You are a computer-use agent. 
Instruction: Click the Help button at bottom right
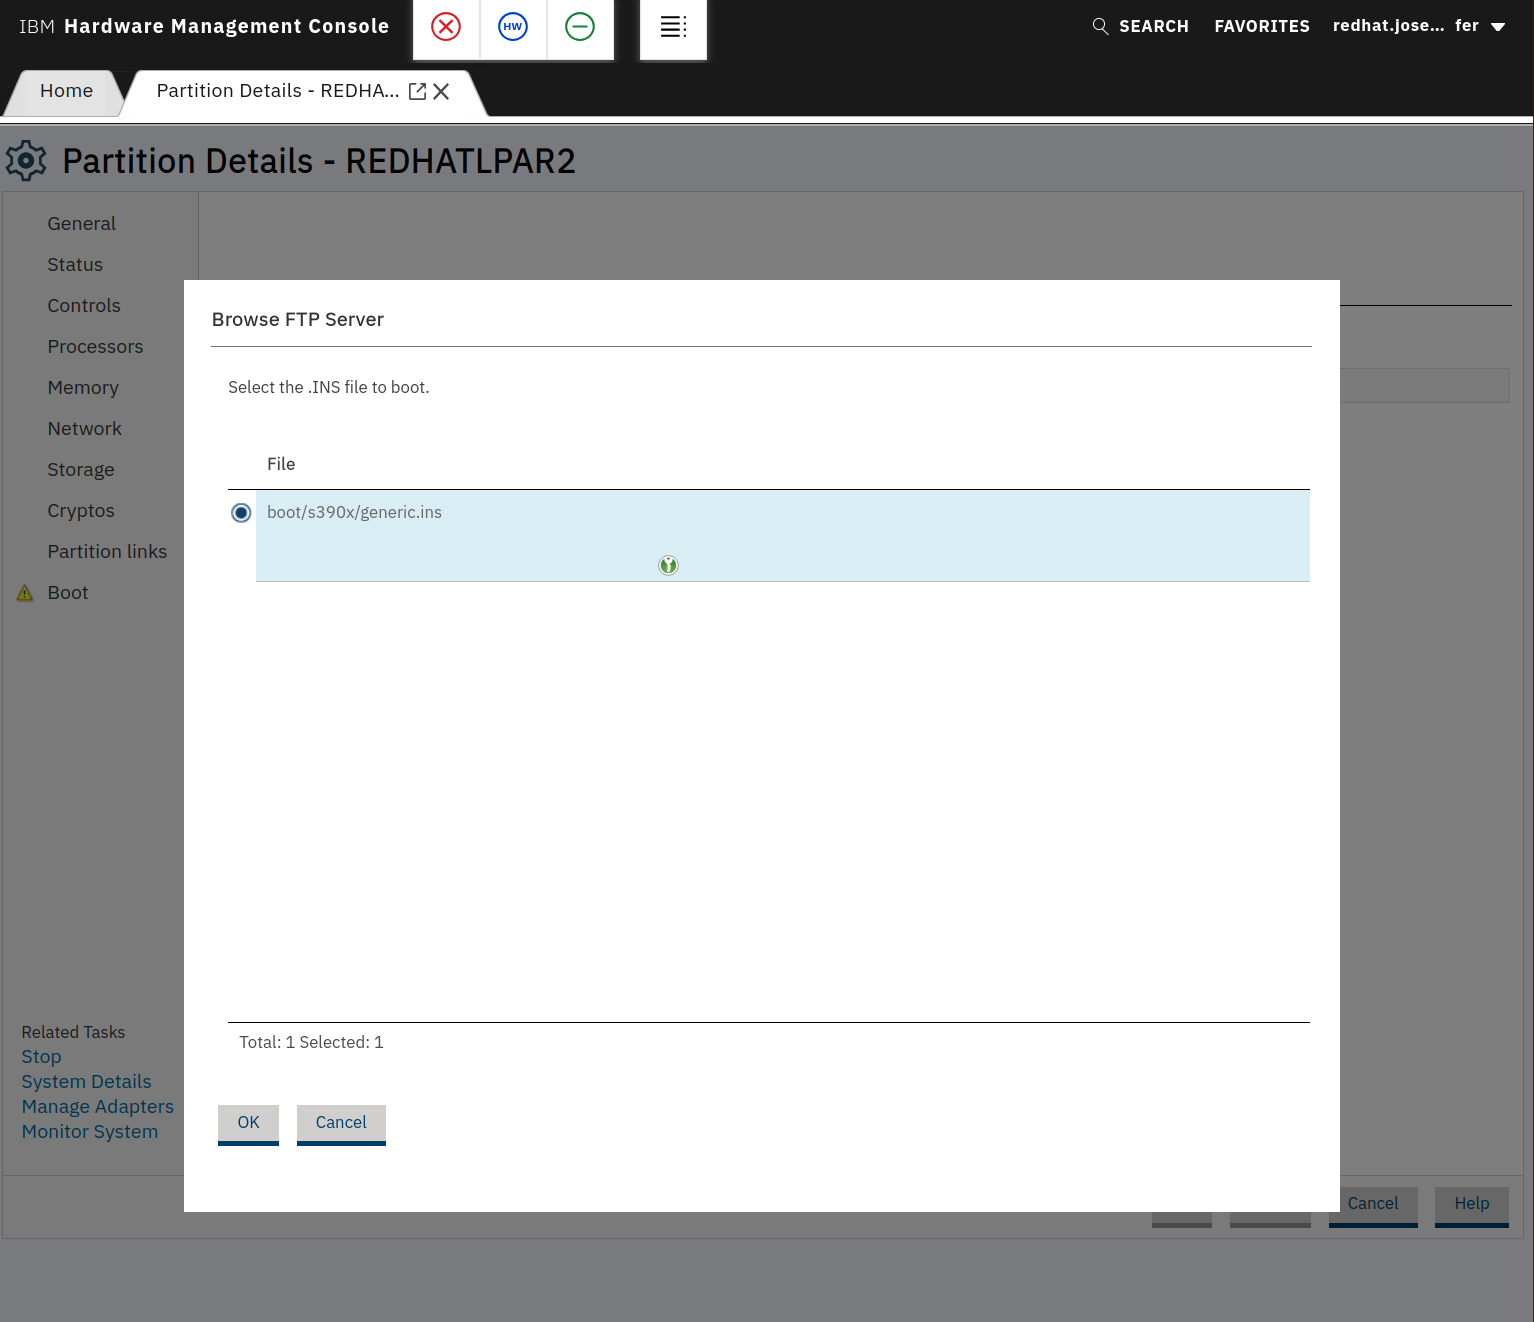[x=1471, y=1204]
